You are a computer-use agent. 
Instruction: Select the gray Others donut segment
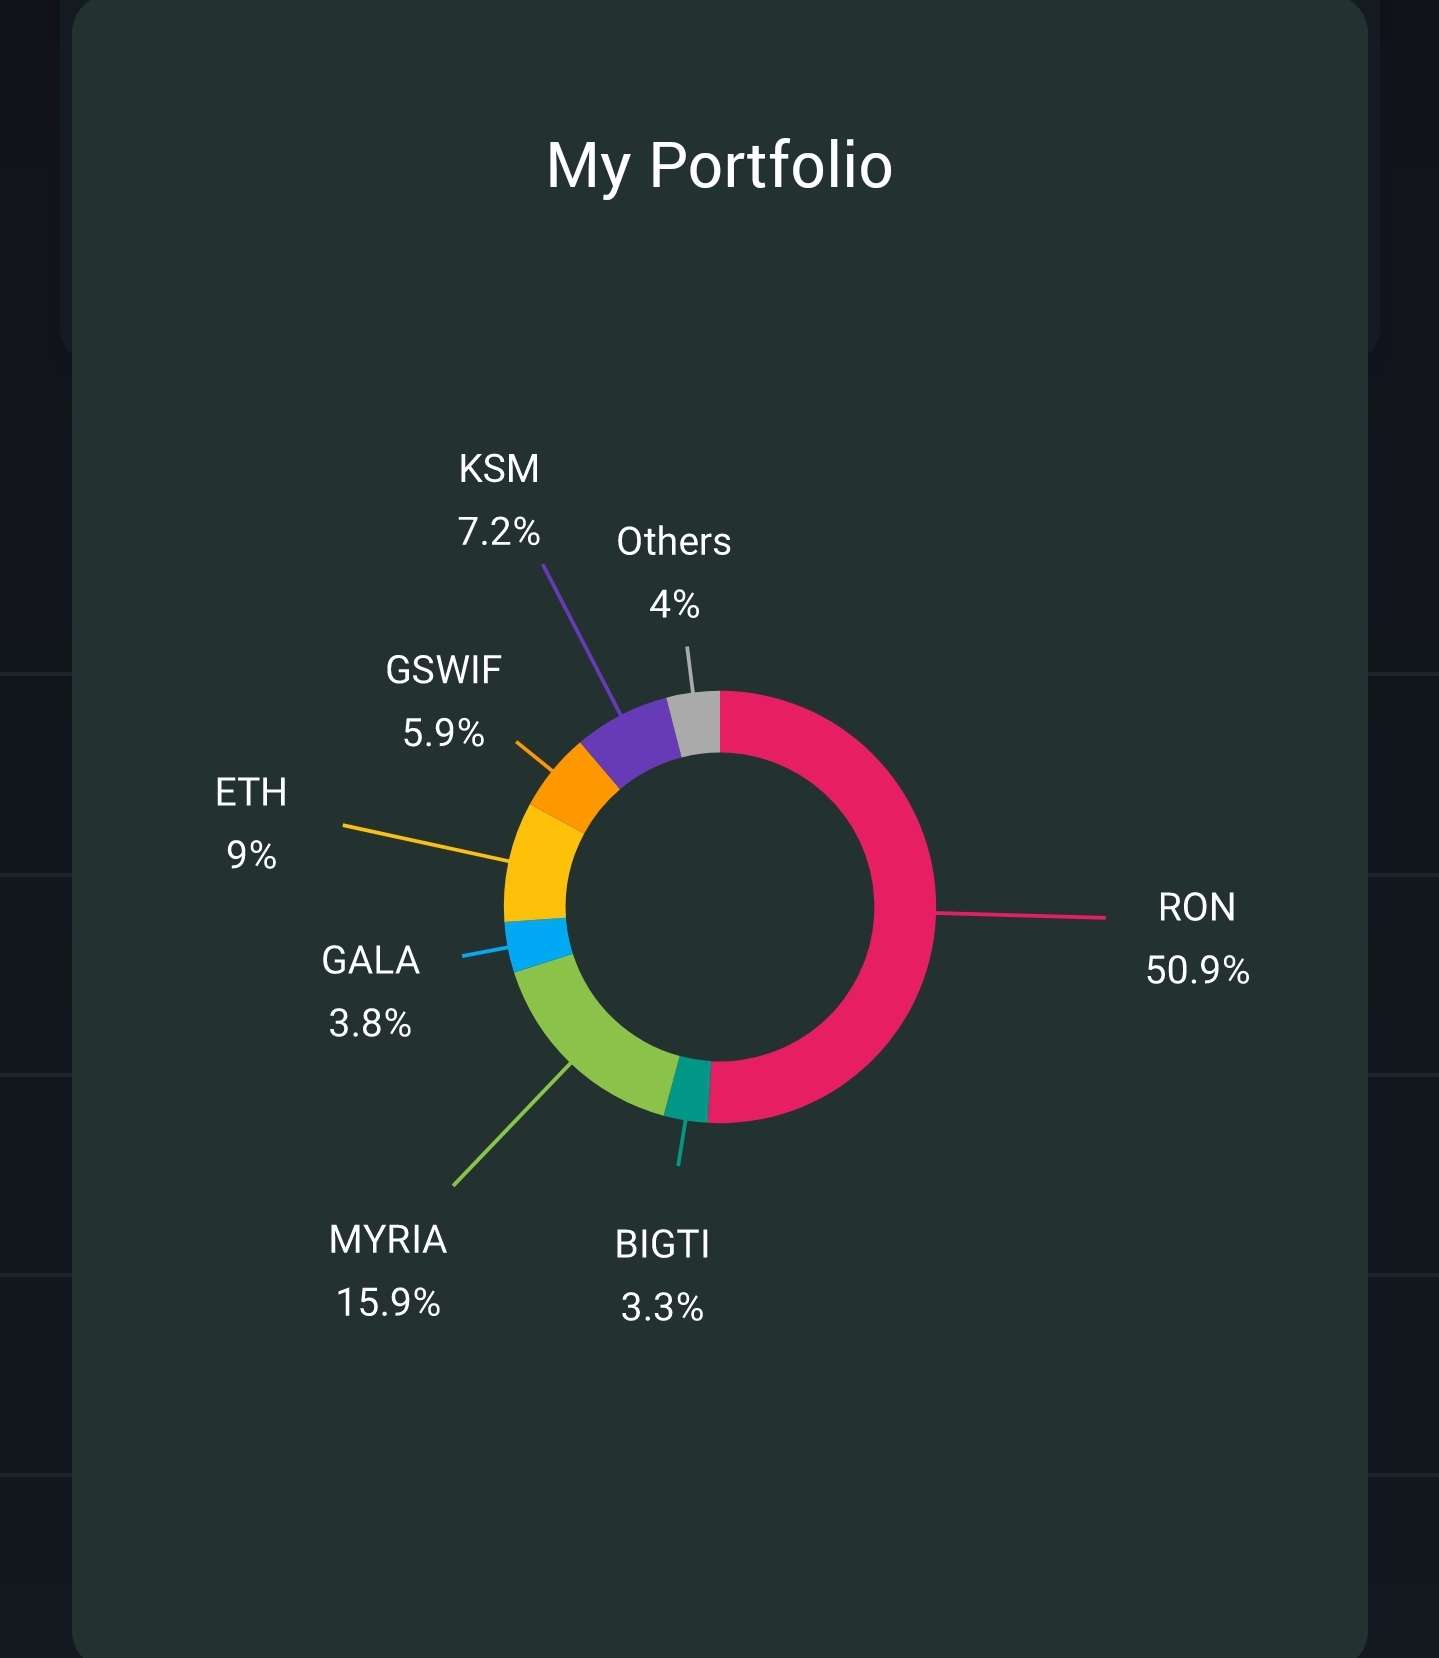[696, 724]
